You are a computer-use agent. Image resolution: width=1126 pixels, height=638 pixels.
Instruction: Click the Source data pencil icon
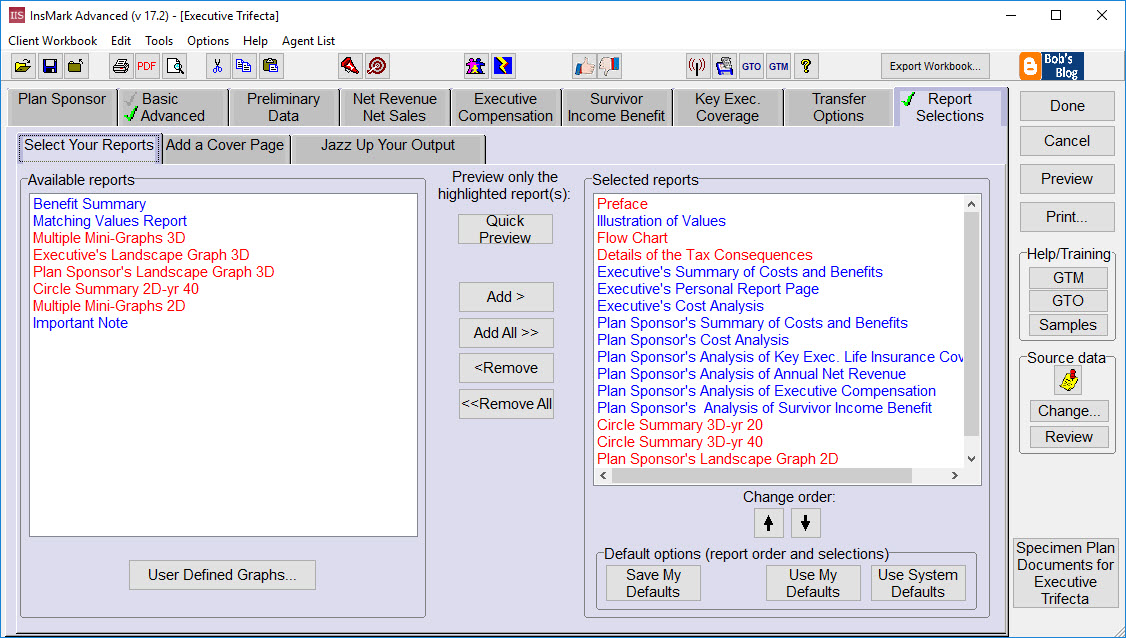point(1066,380)
